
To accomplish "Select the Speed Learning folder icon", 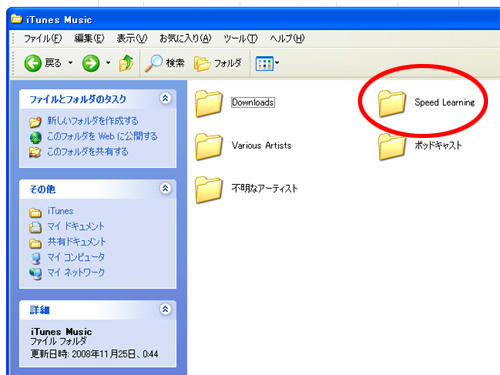I will [392, 103].
